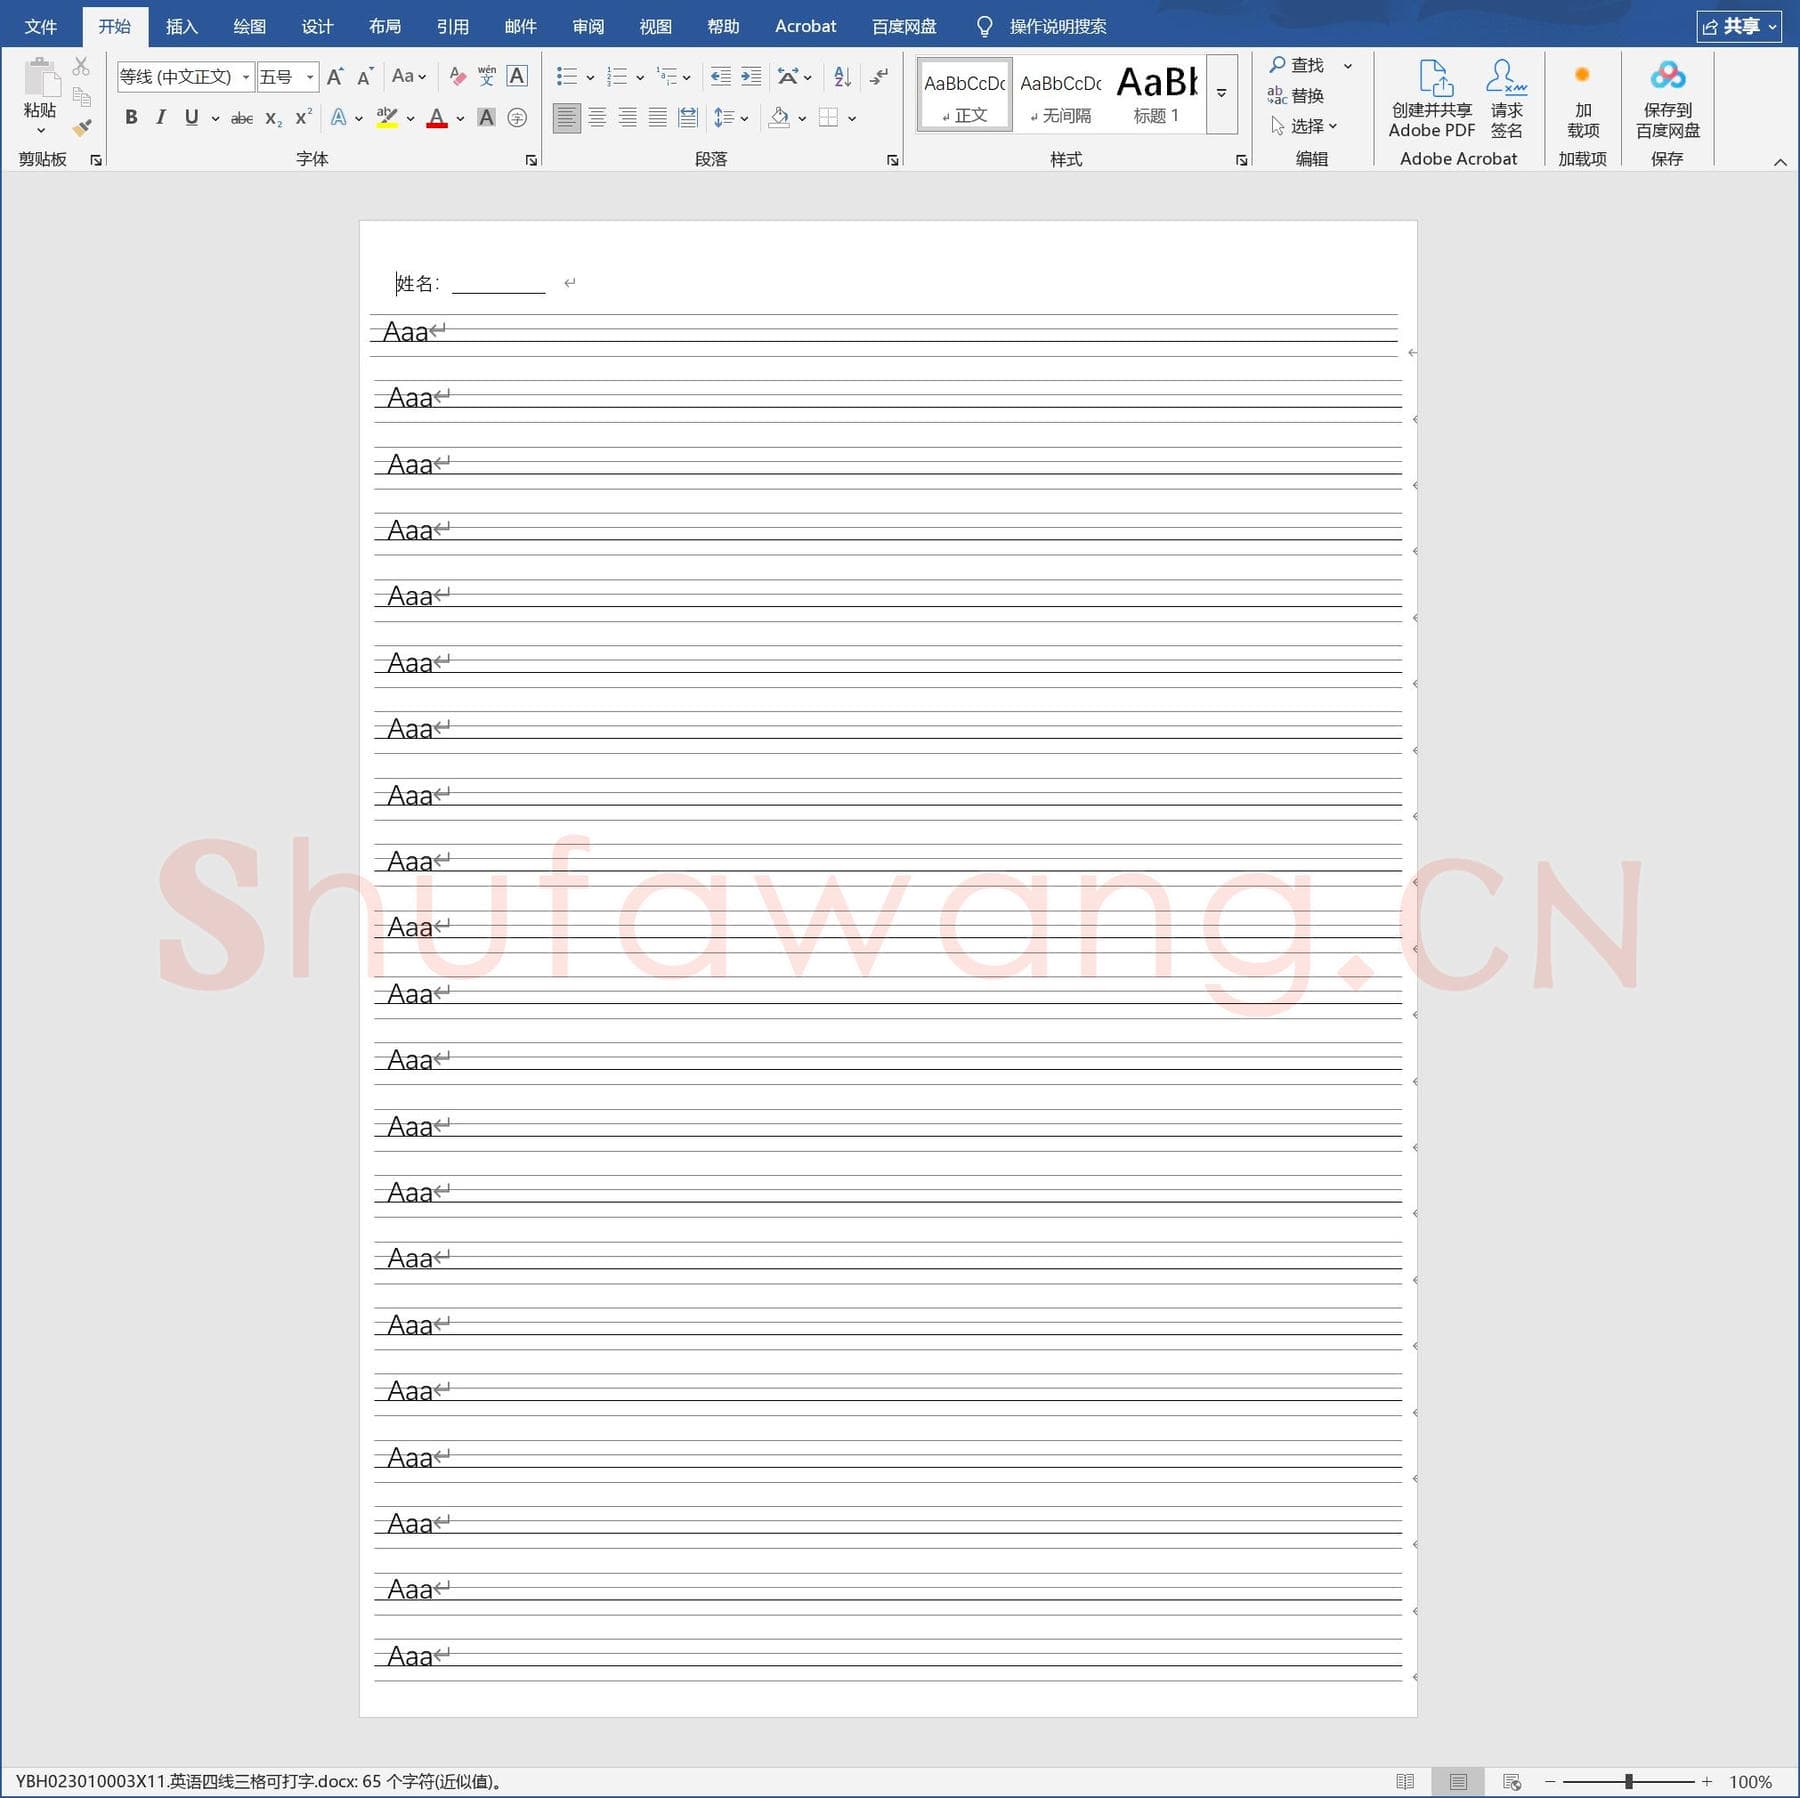
Task: Click the Cut scissors icon
Action: pos(82,66)
